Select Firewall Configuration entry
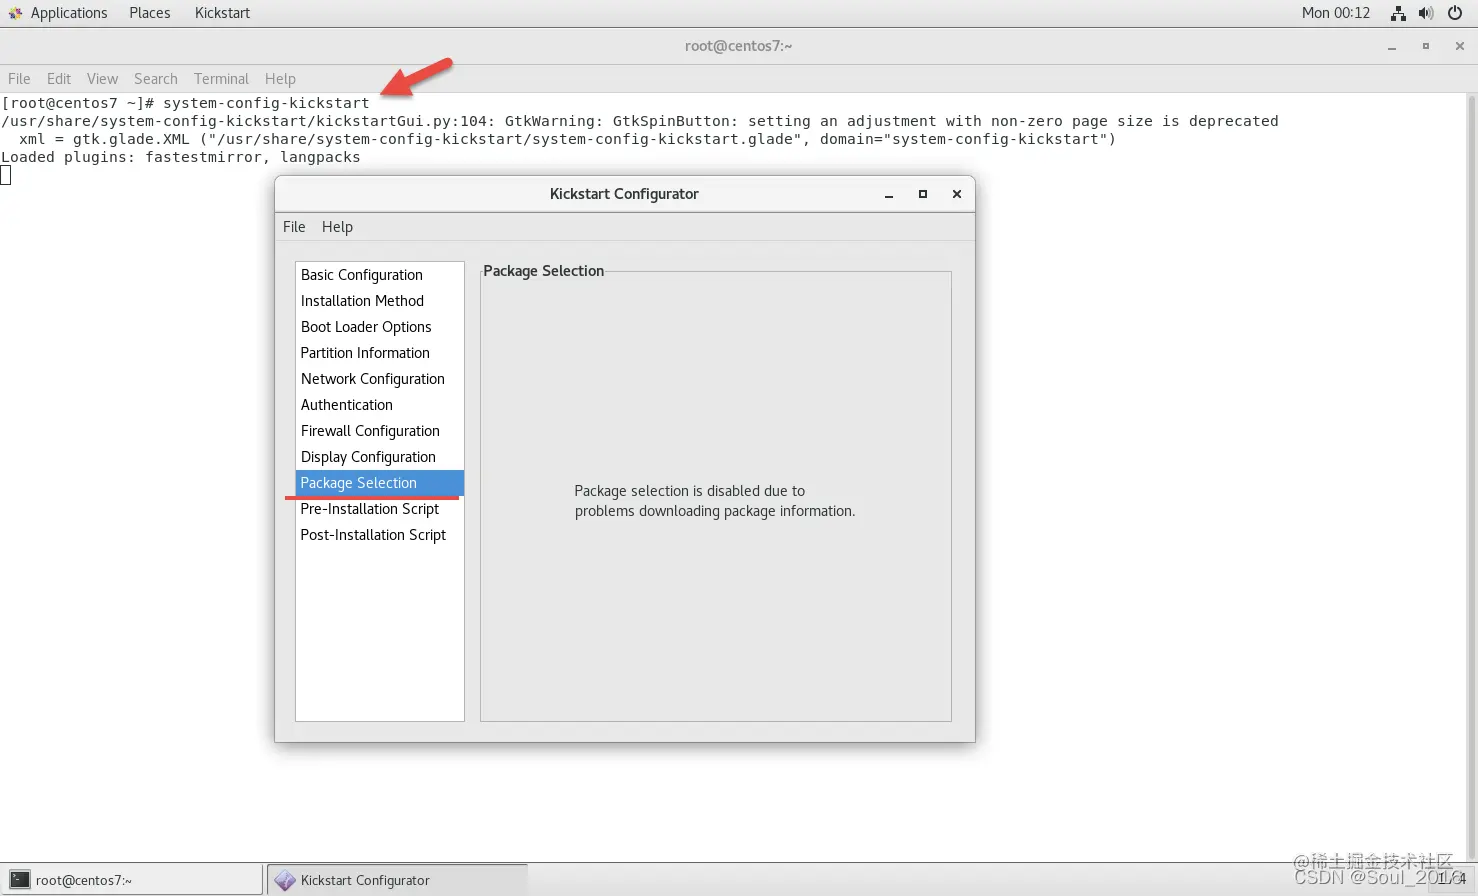 (x=380, y=431)
